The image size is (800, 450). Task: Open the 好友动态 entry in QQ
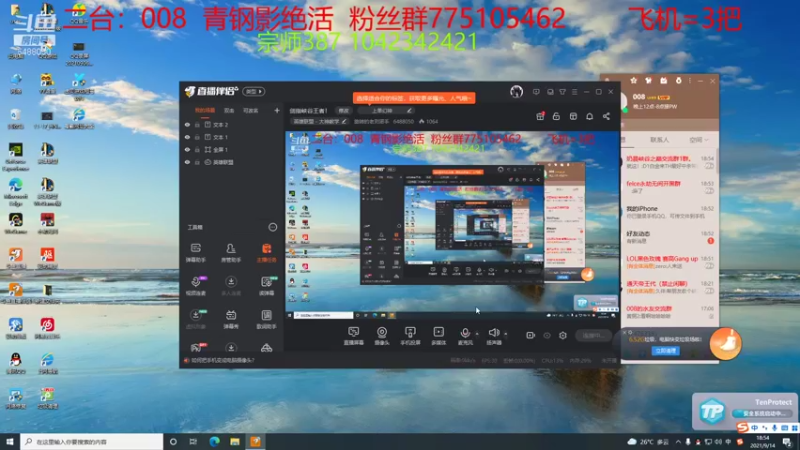668,237
